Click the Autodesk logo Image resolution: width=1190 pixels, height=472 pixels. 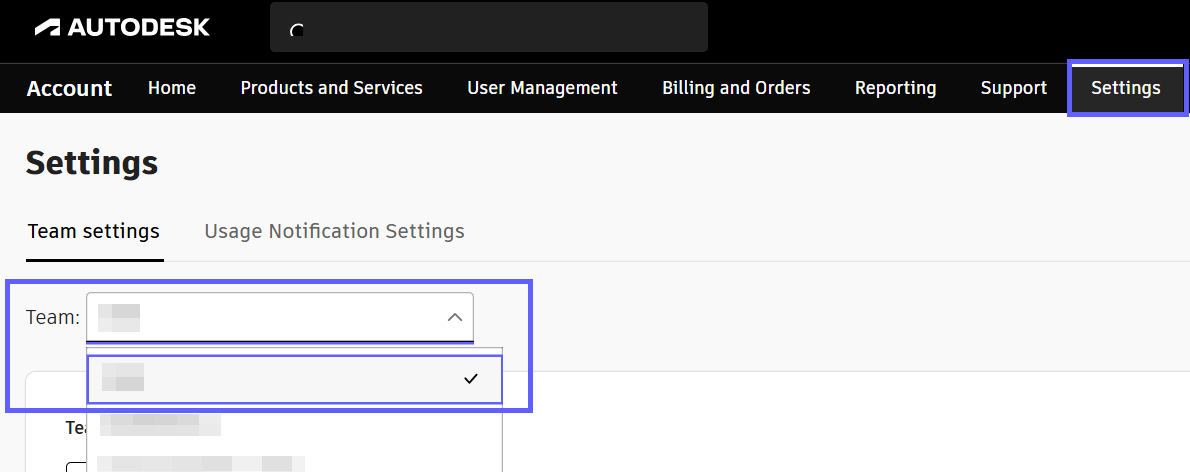point(122,28)
